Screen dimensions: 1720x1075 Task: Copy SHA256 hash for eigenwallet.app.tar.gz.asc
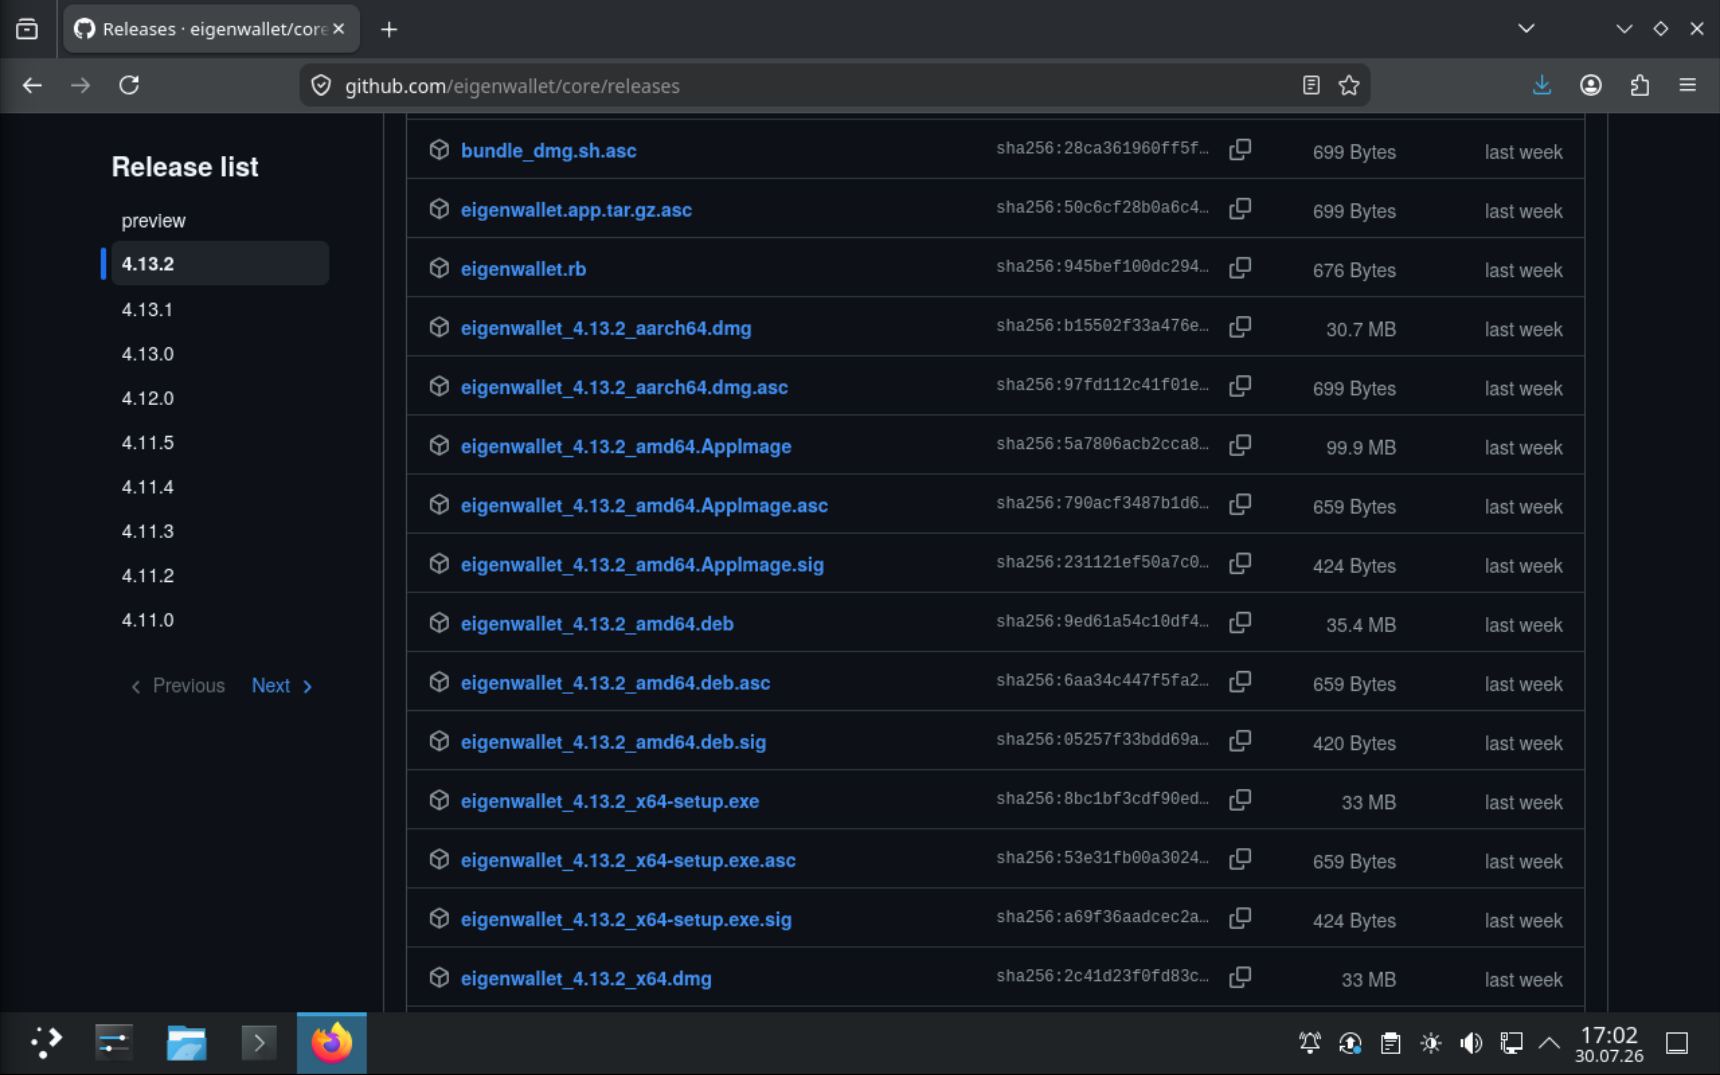point(1240,209)
